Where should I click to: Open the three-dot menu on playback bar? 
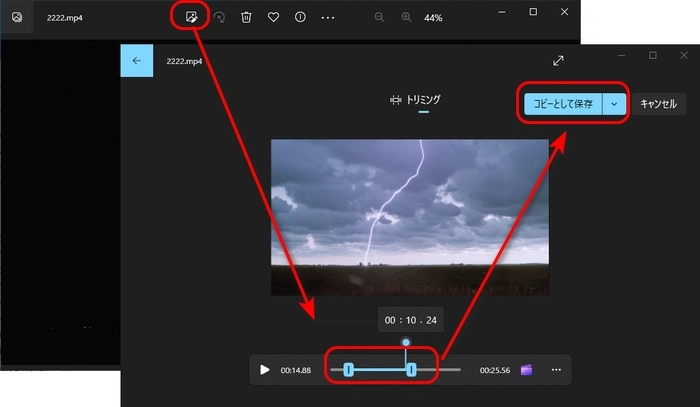(x=556, y=370)
